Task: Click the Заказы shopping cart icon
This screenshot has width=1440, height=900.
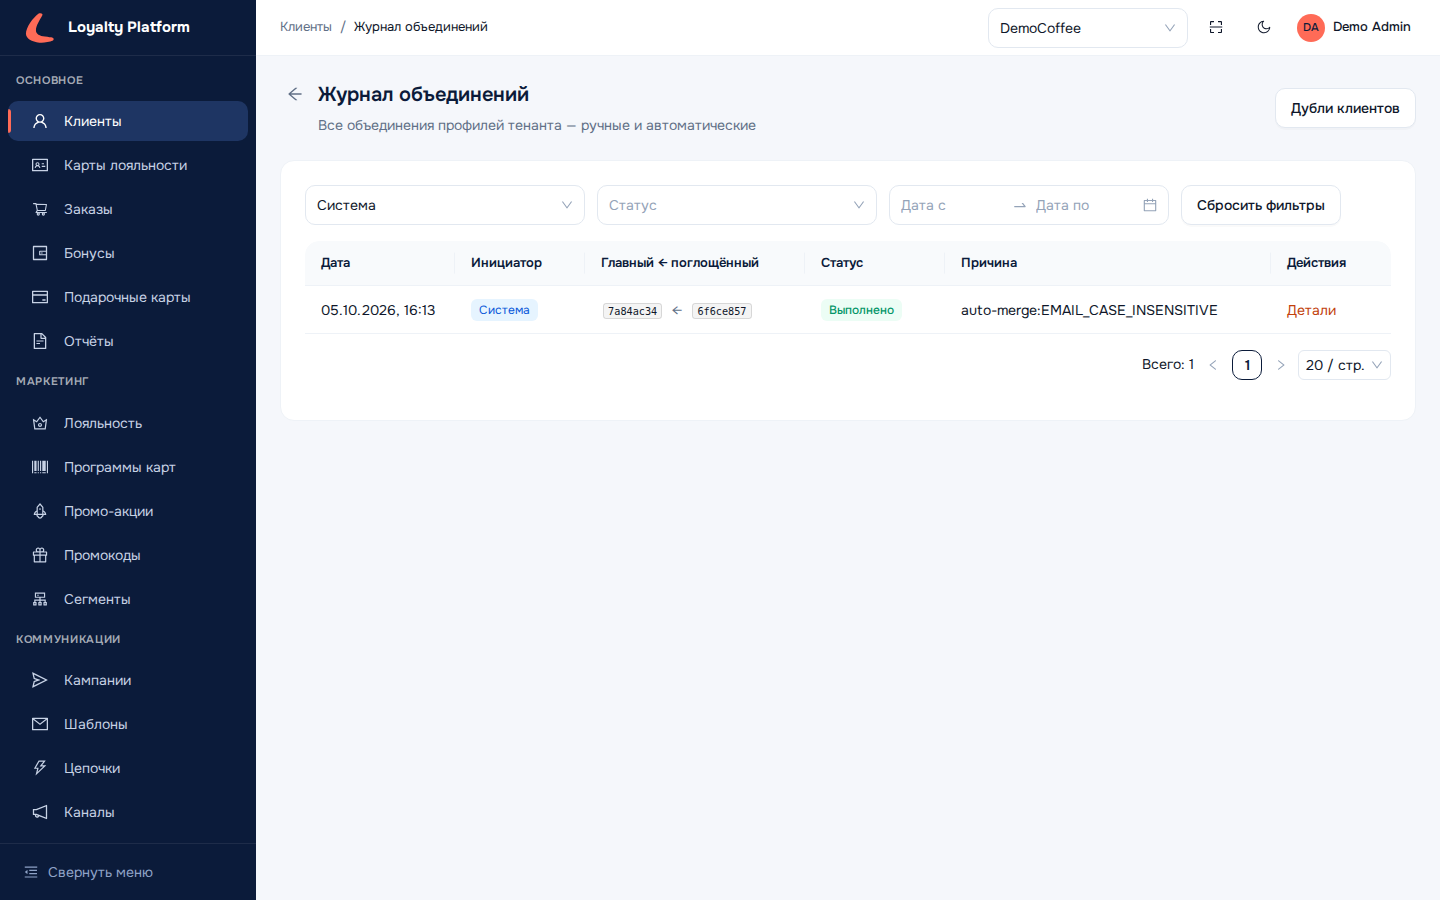Action: click(x=40, y=209)
